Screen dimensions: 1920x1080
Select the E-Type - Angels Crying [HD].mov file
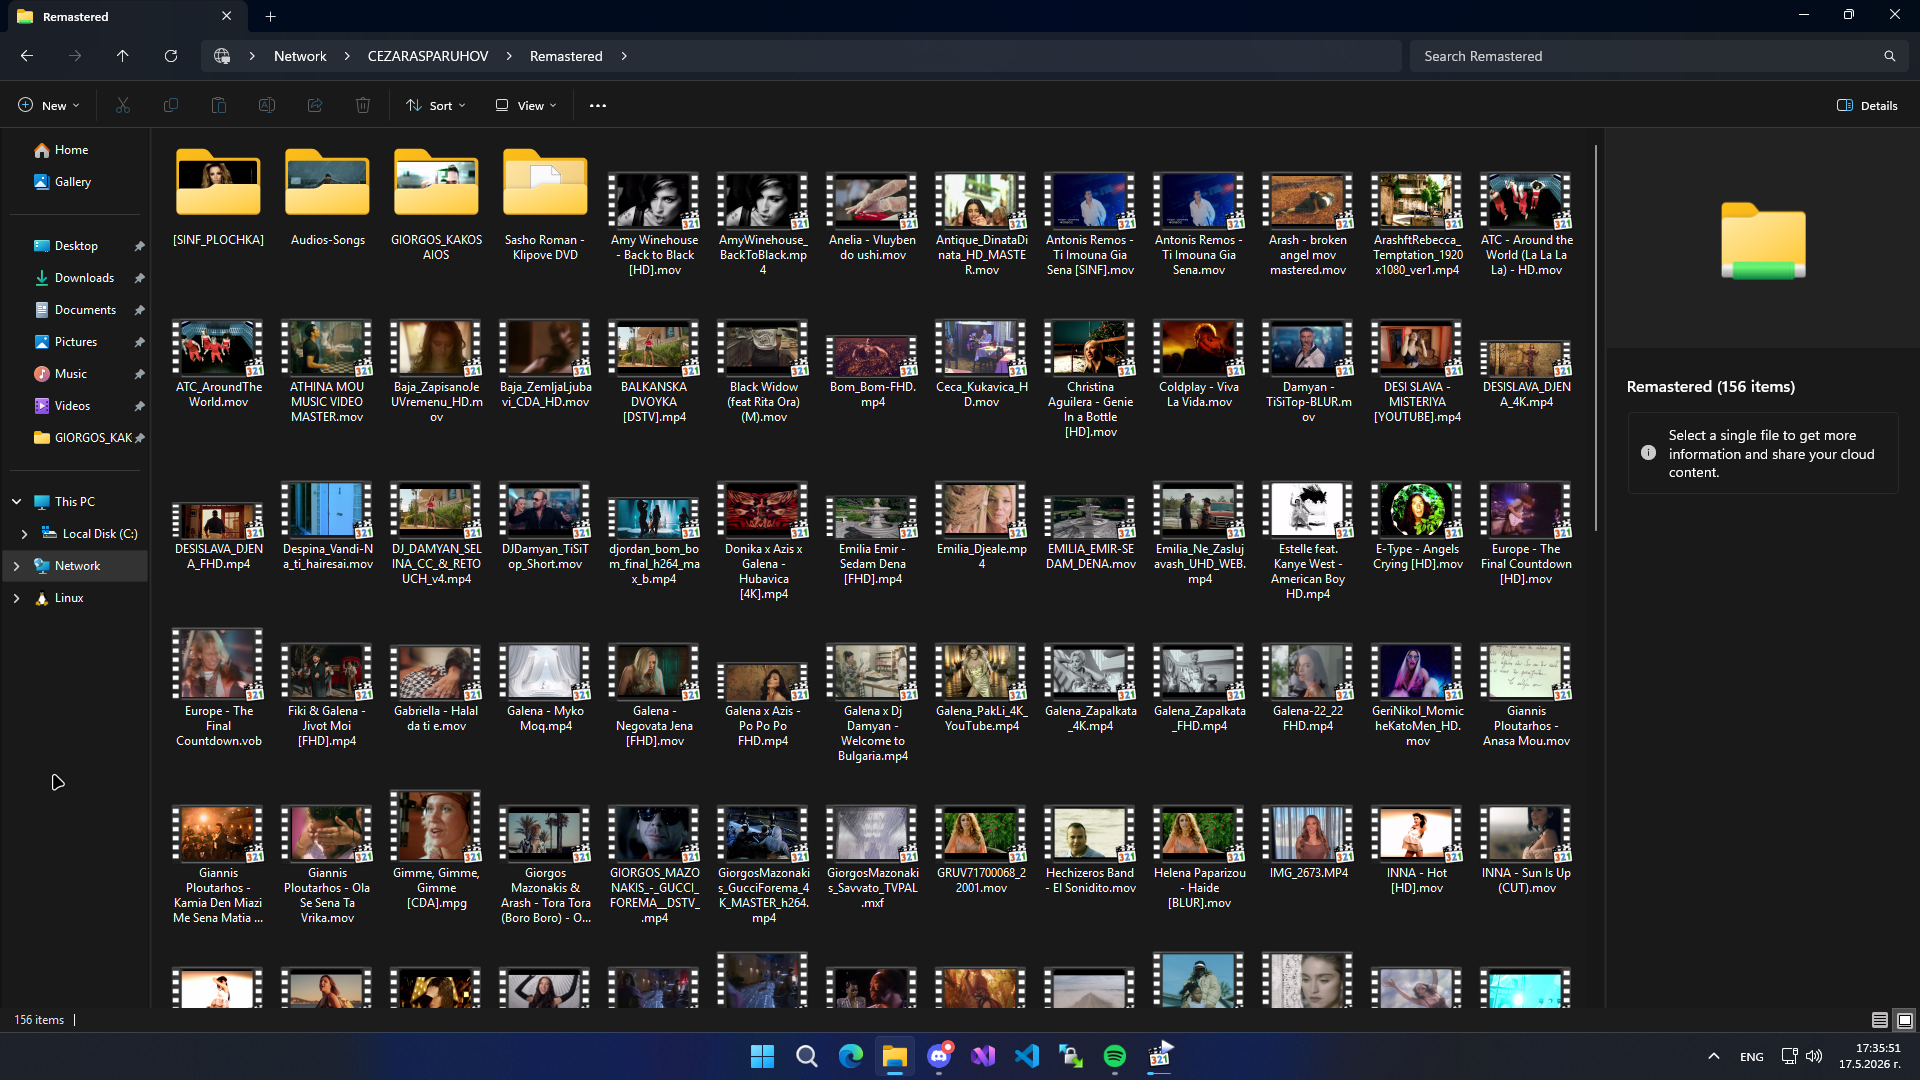click(1417, 526)
